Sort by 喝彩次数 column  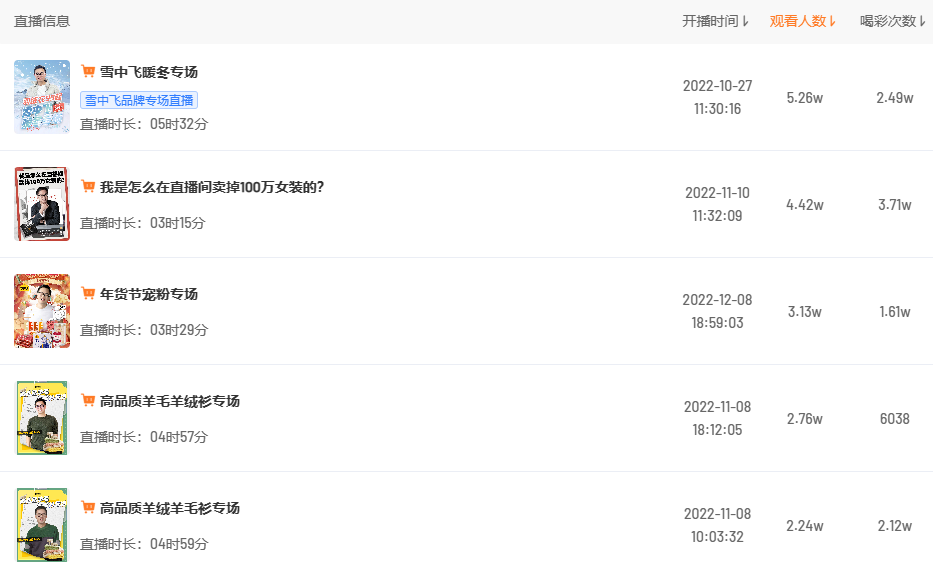(892, 21)
